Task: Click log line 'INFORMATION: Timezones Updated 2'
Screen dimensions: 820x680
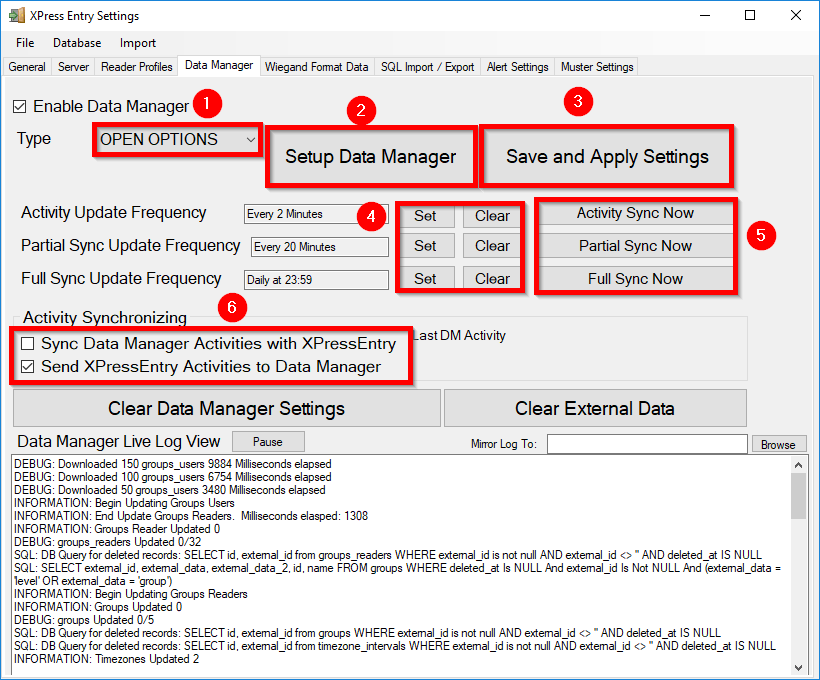Action: 107,659
